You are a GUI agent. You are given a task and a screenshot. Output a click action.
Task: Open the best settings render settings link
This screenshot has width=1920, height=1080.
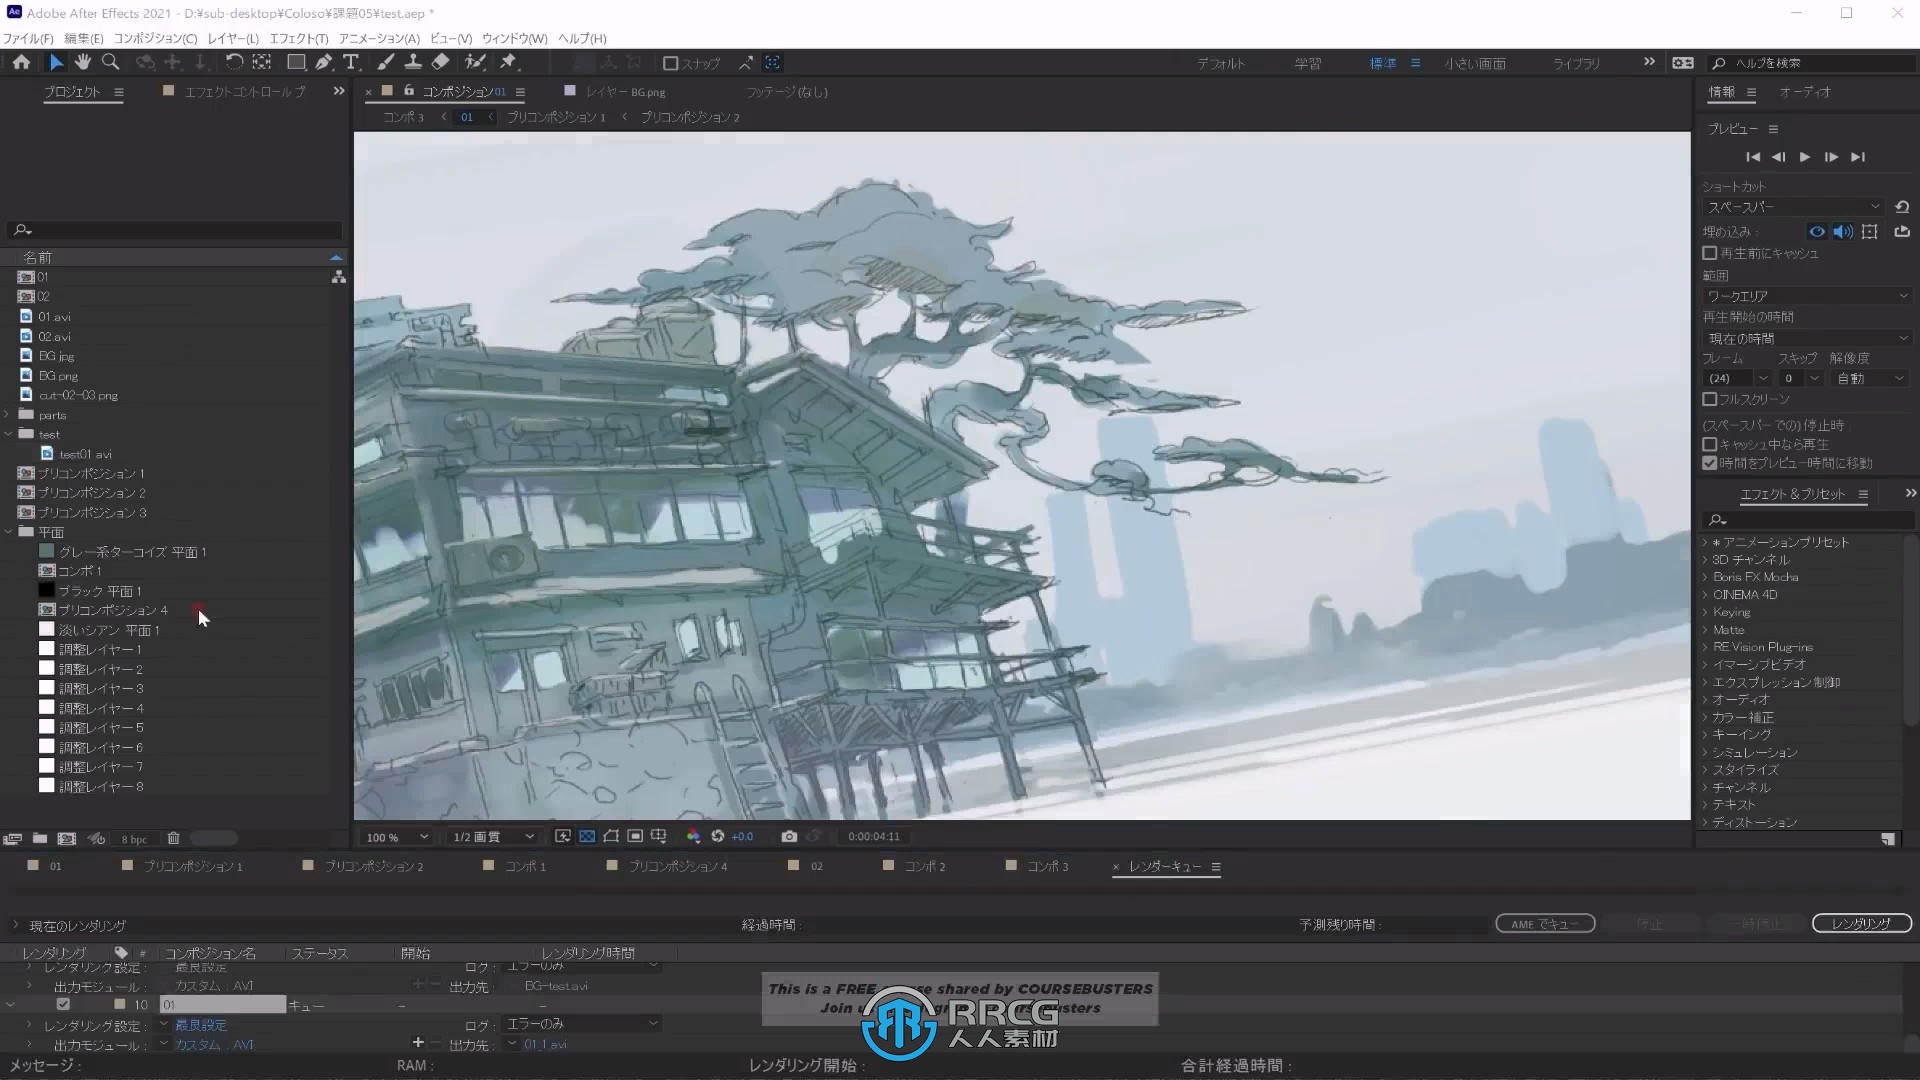(x=201, y=1025)
